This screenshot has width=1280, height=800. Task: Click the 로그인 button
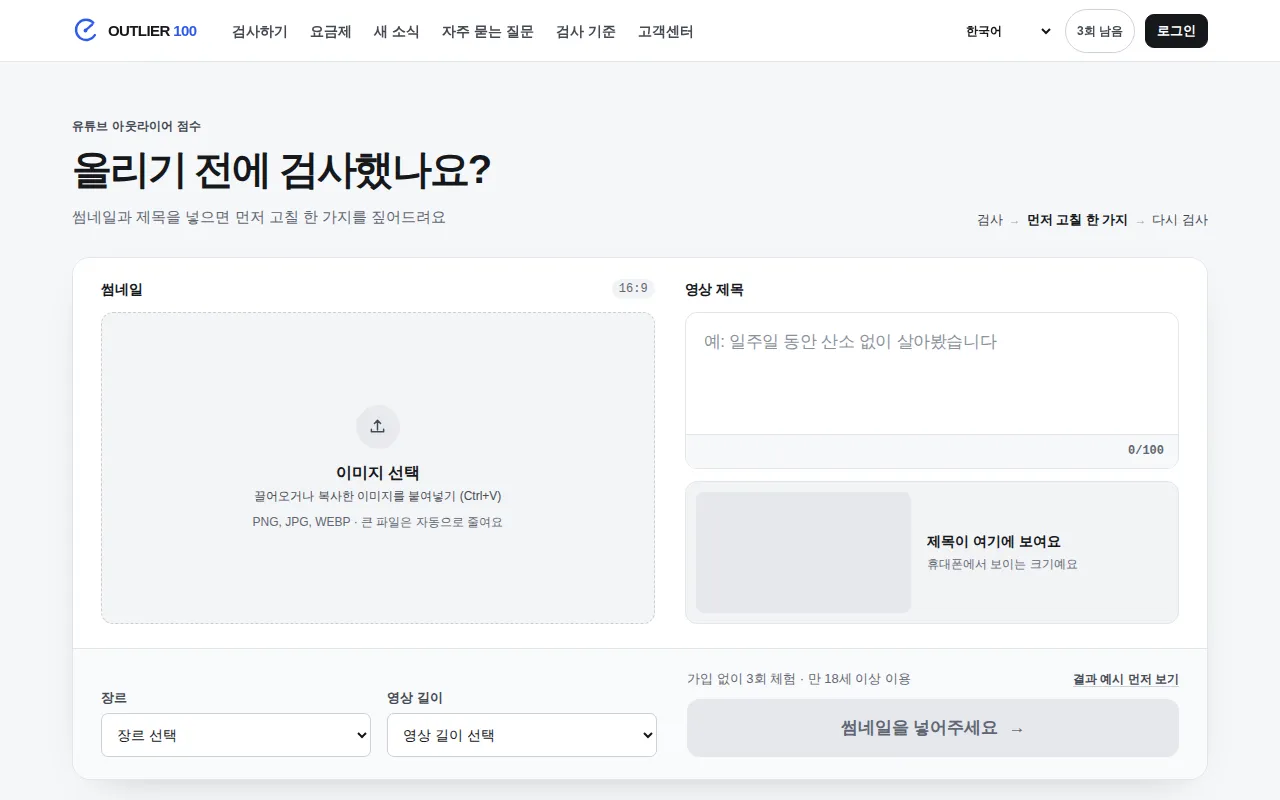click(x=1176, y=31)
